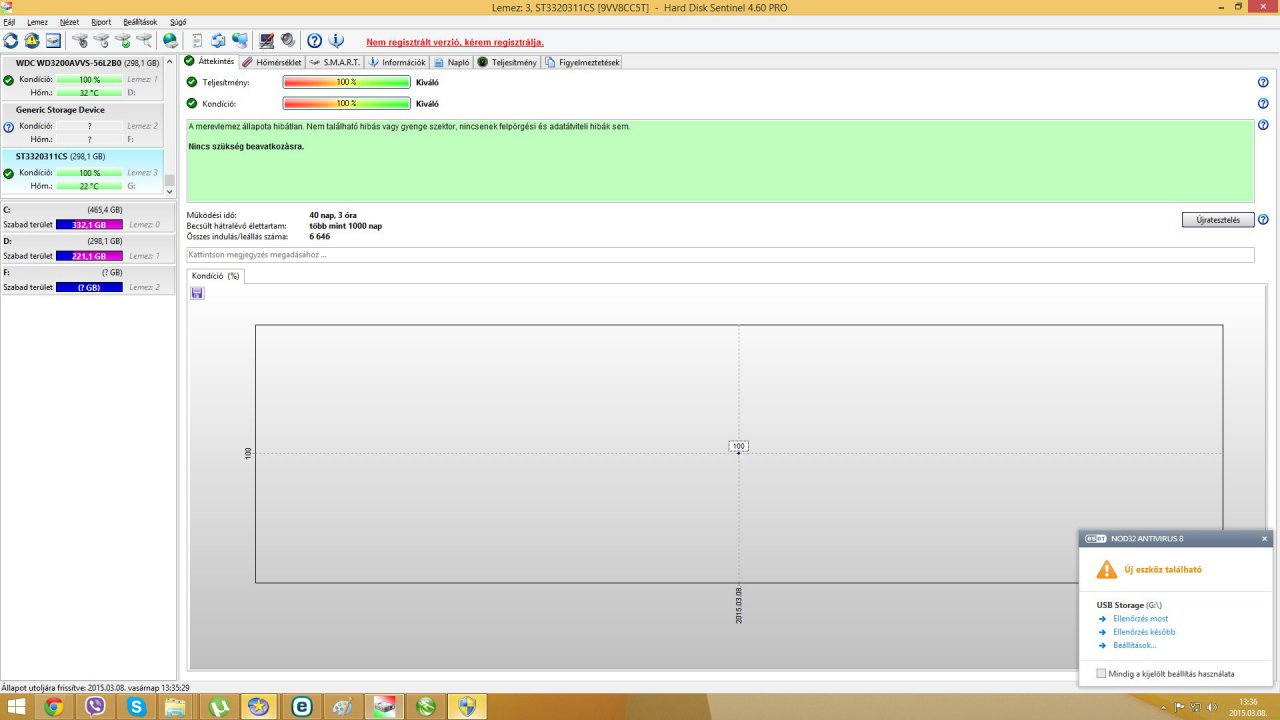The image size is (1280, 720).
Task: Click the disk with magnifier toolbar icon
Action: pyautogui.click(x=144, y=41)
